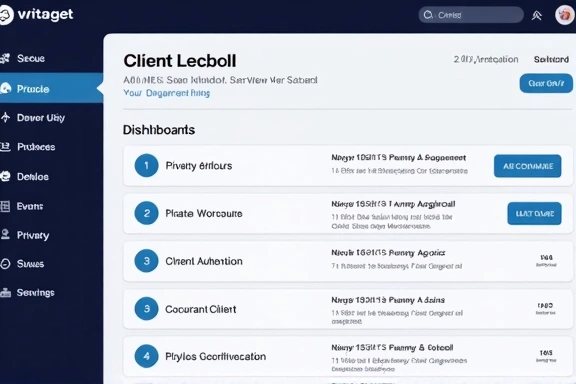The height and width of the screenshot is (384, 576).
Task: Open the Denioe sidebar icon
Action: pyautogui.click(x=5, y=176)
